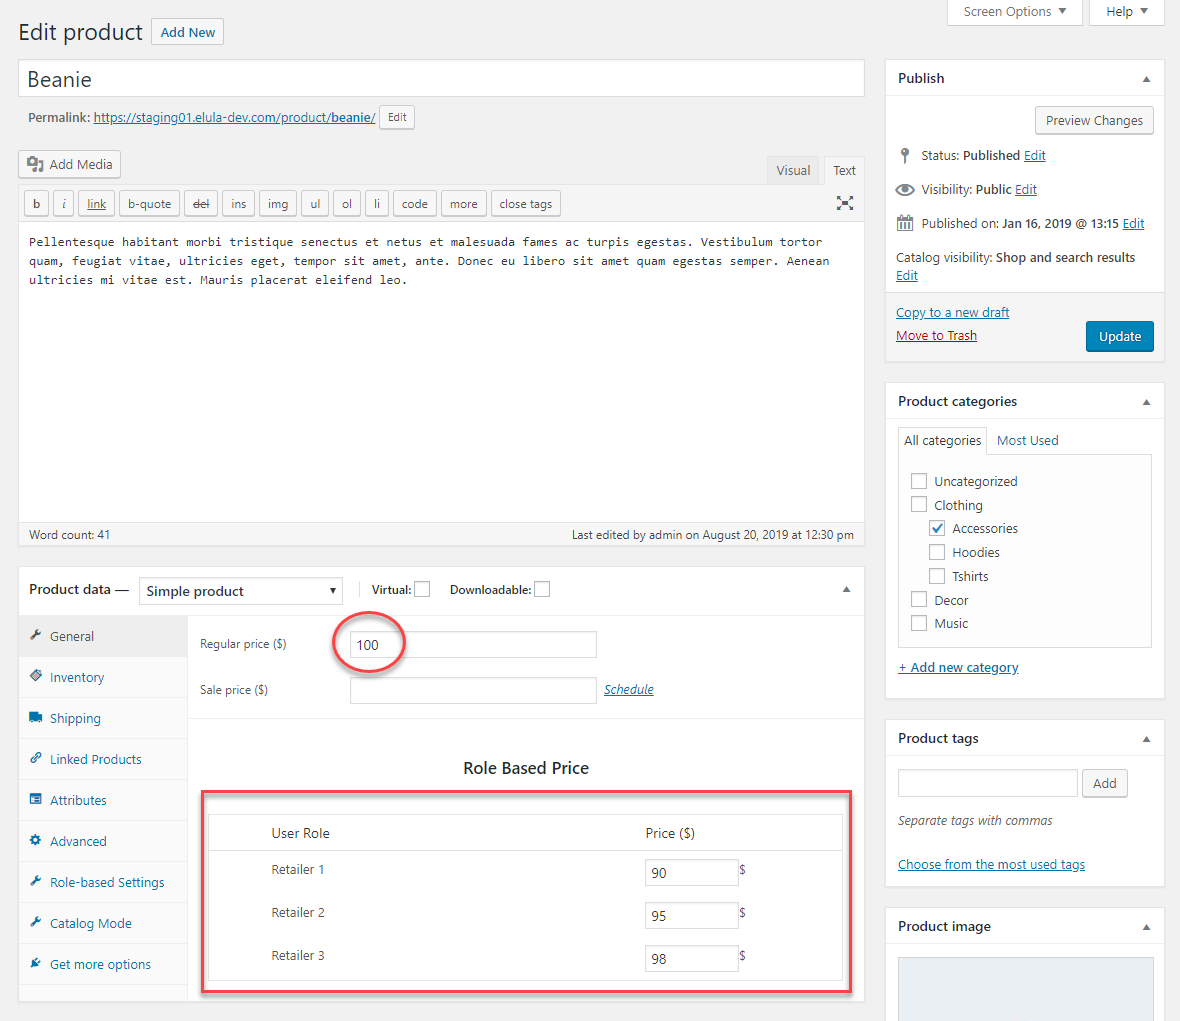
Task: Click the Attributes list icon
Action: [35, 799]
